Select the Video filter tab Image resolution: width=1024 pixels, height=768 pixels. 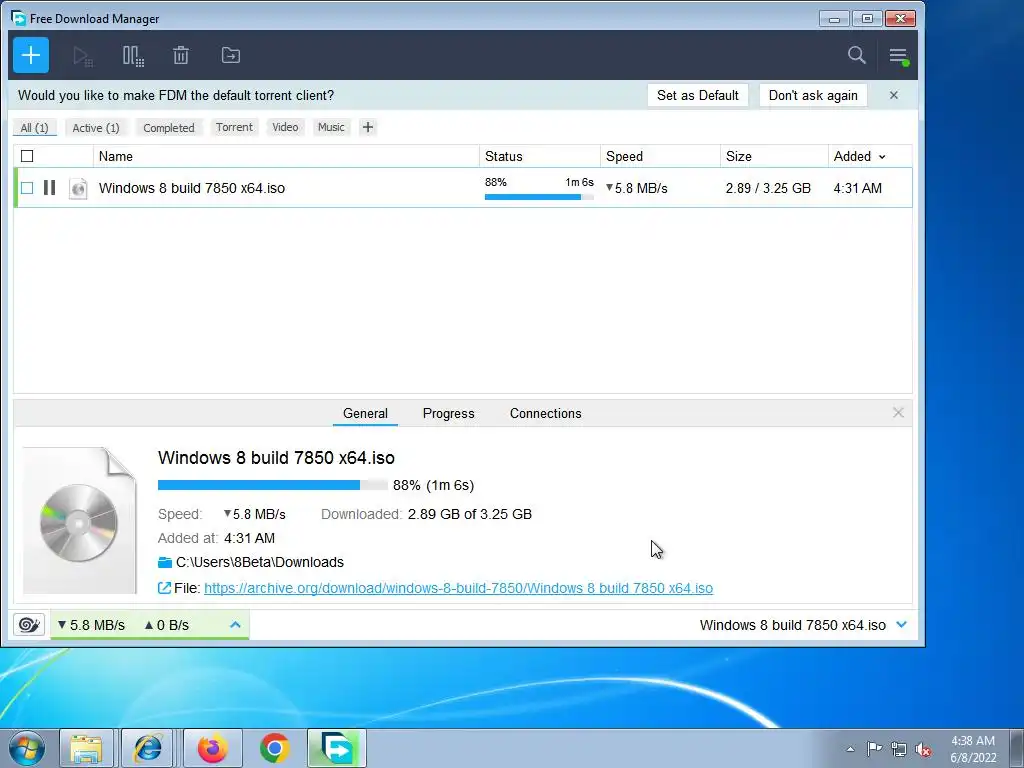(285, 127)
